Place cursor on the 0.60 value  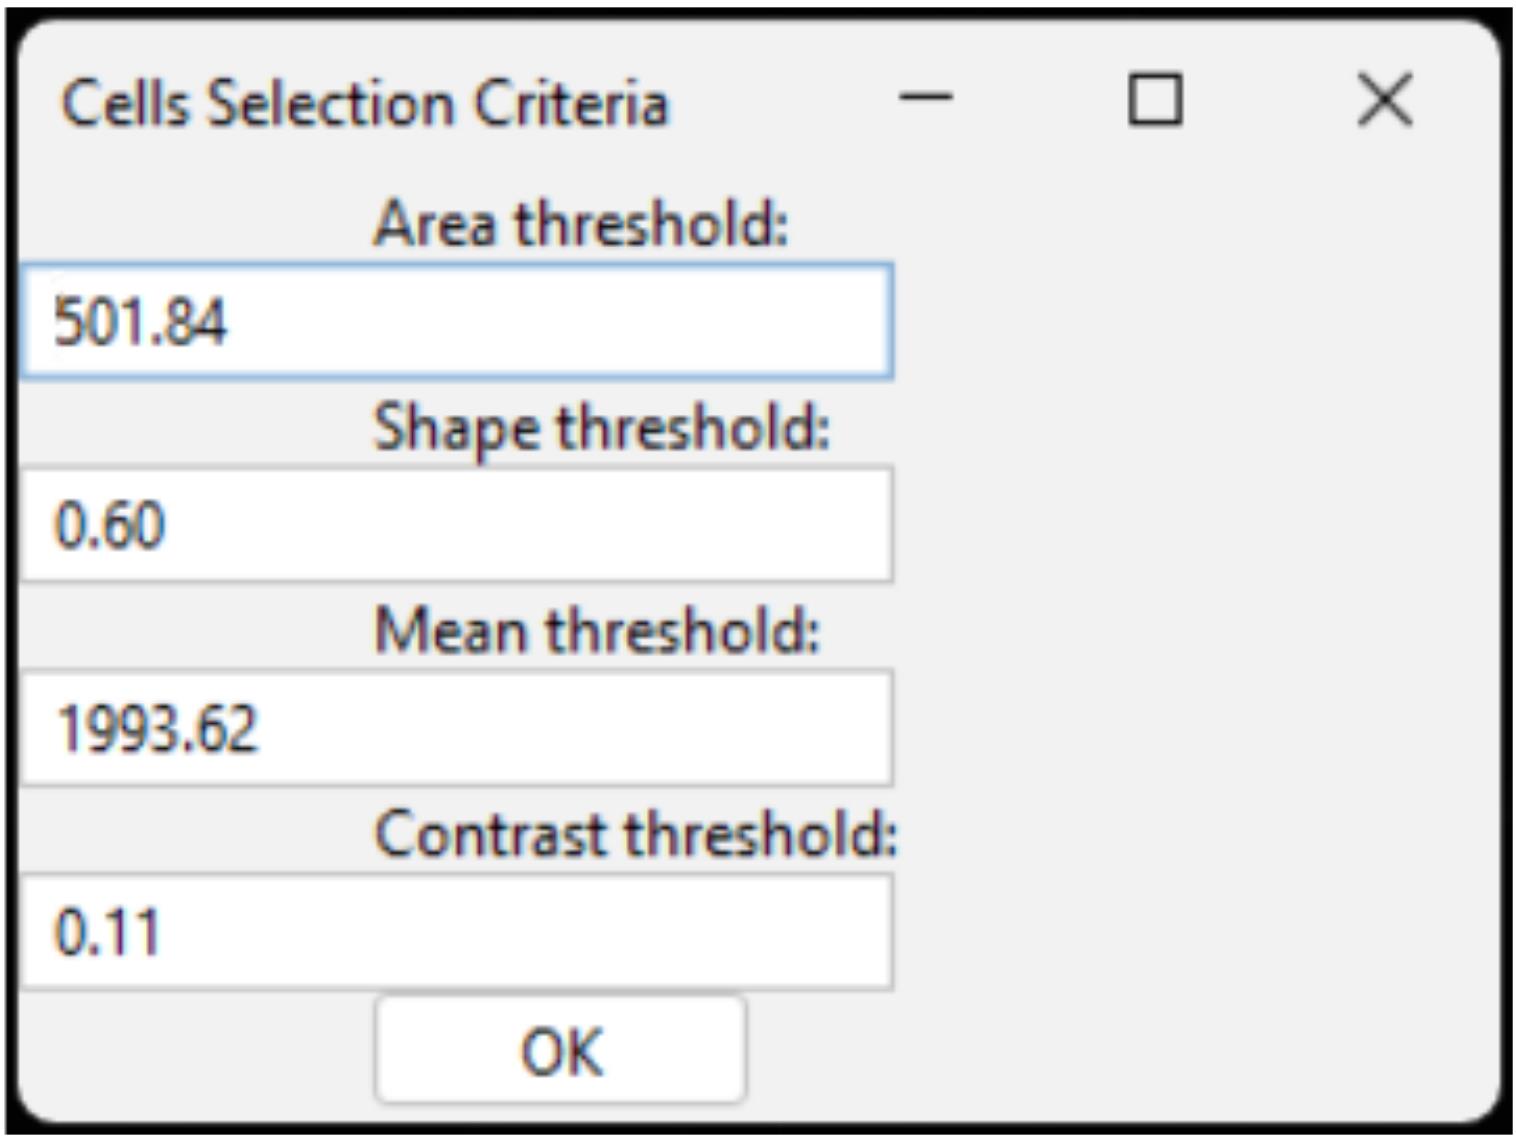(x=110, y=526)
